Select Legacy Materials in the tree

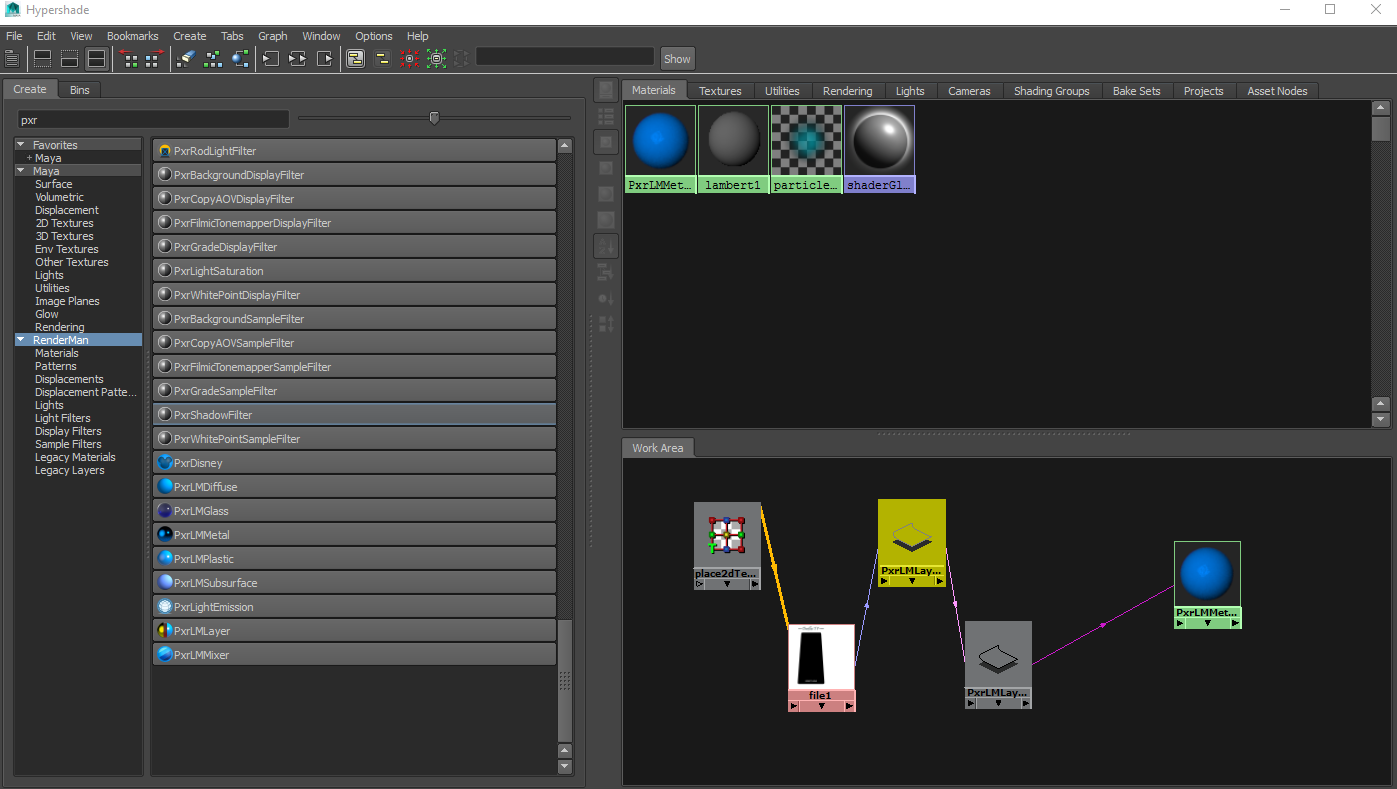point(75,457)
